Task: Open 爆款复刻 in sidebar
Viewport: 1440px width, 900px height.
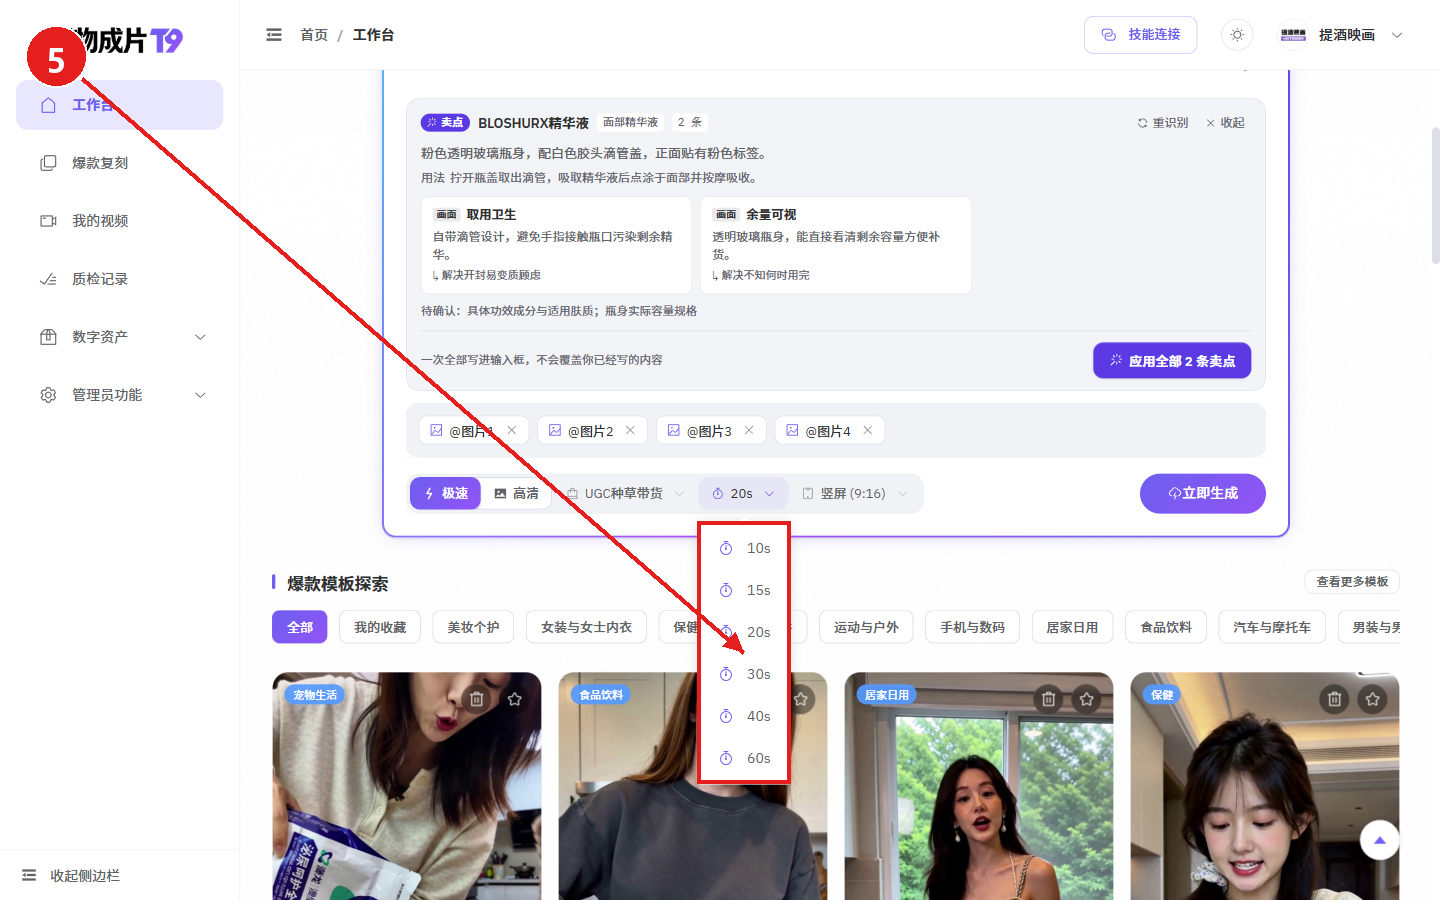Action: pyautogui.click(x=119, y=163)
